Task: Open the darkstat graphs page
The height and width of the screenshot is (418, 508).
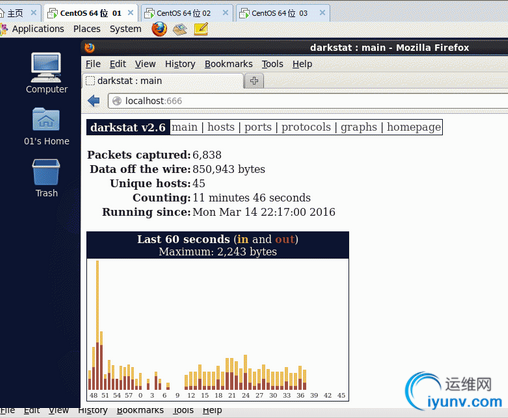Action: (359, 127)
